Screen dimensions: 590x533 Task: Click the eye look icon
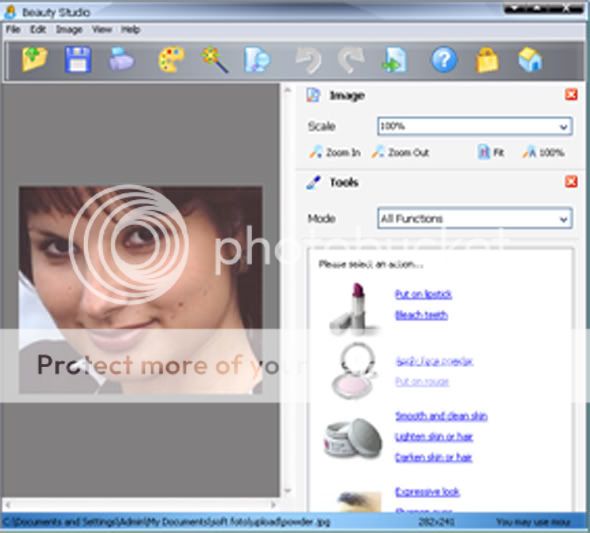[359, 502]
